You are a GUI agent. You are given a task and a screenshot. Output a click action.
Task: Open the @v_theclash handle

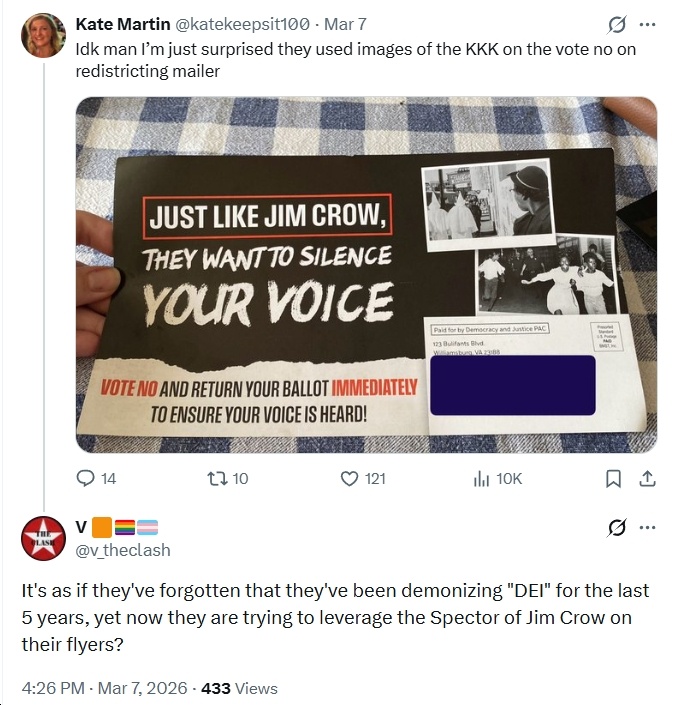123,550
